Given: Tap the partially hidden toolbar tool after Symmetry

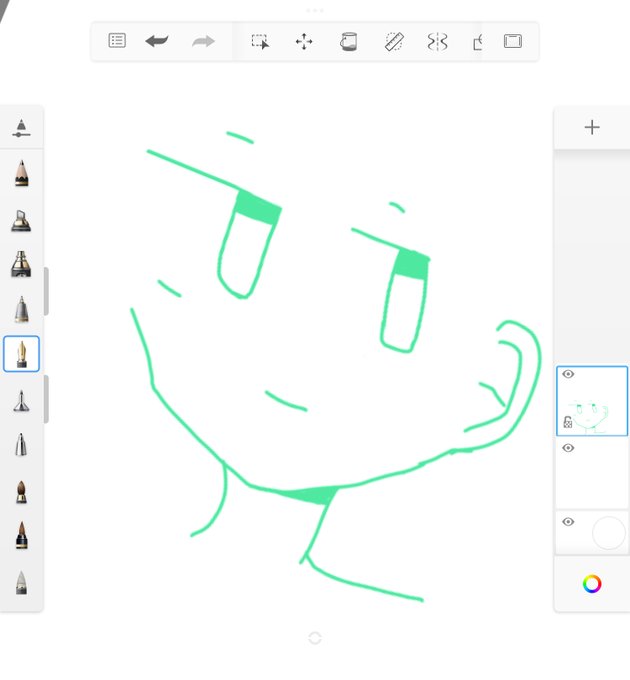Looking at the screenshot, I should pyautogui.click(x=477, y=42).
